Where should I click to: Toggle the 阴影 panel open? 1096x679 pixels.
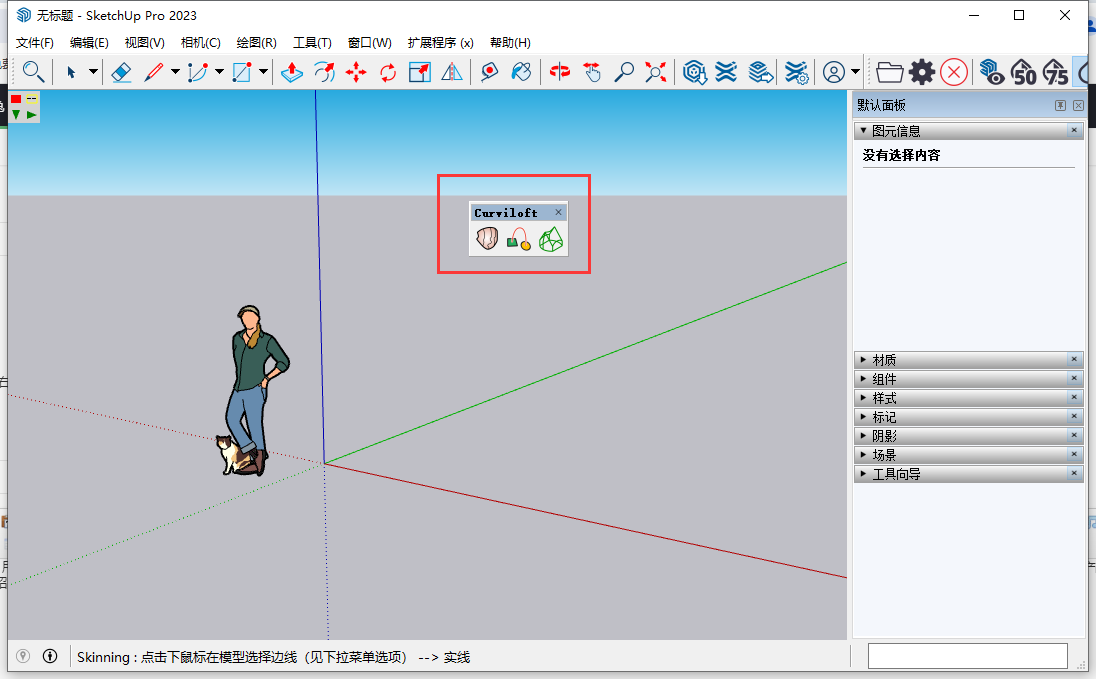[x=898, y=435]
